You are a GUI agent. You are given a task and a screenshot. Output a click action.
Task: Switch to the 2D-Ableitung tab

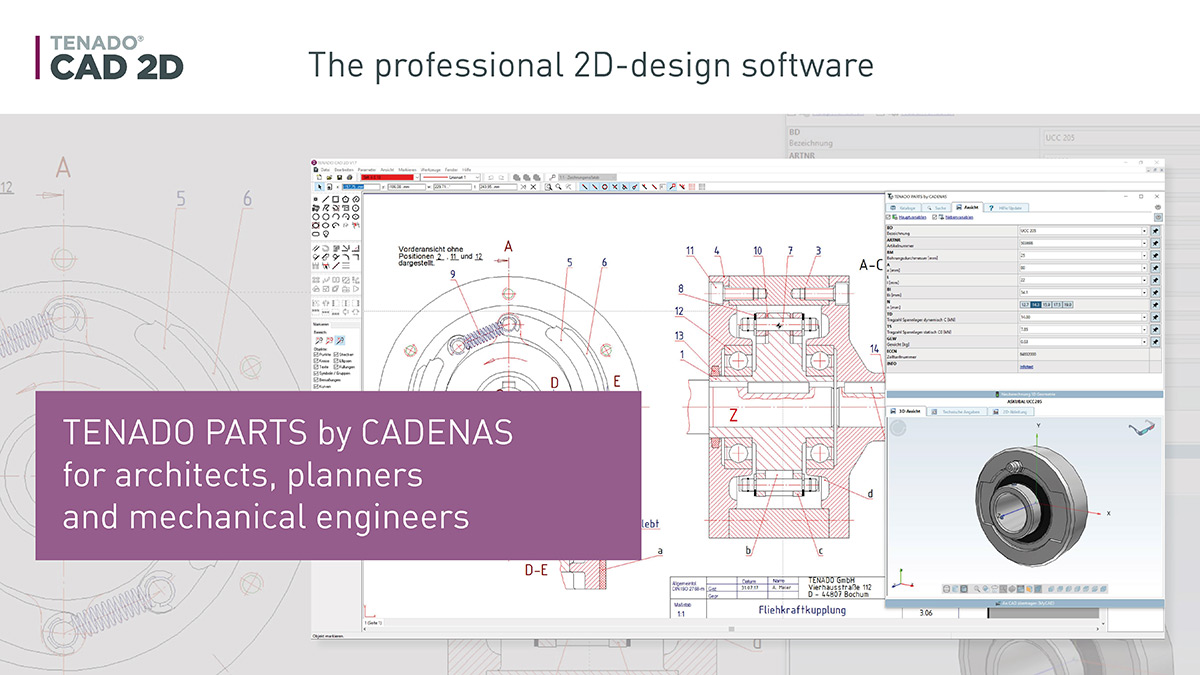[x=1012, y=411]
